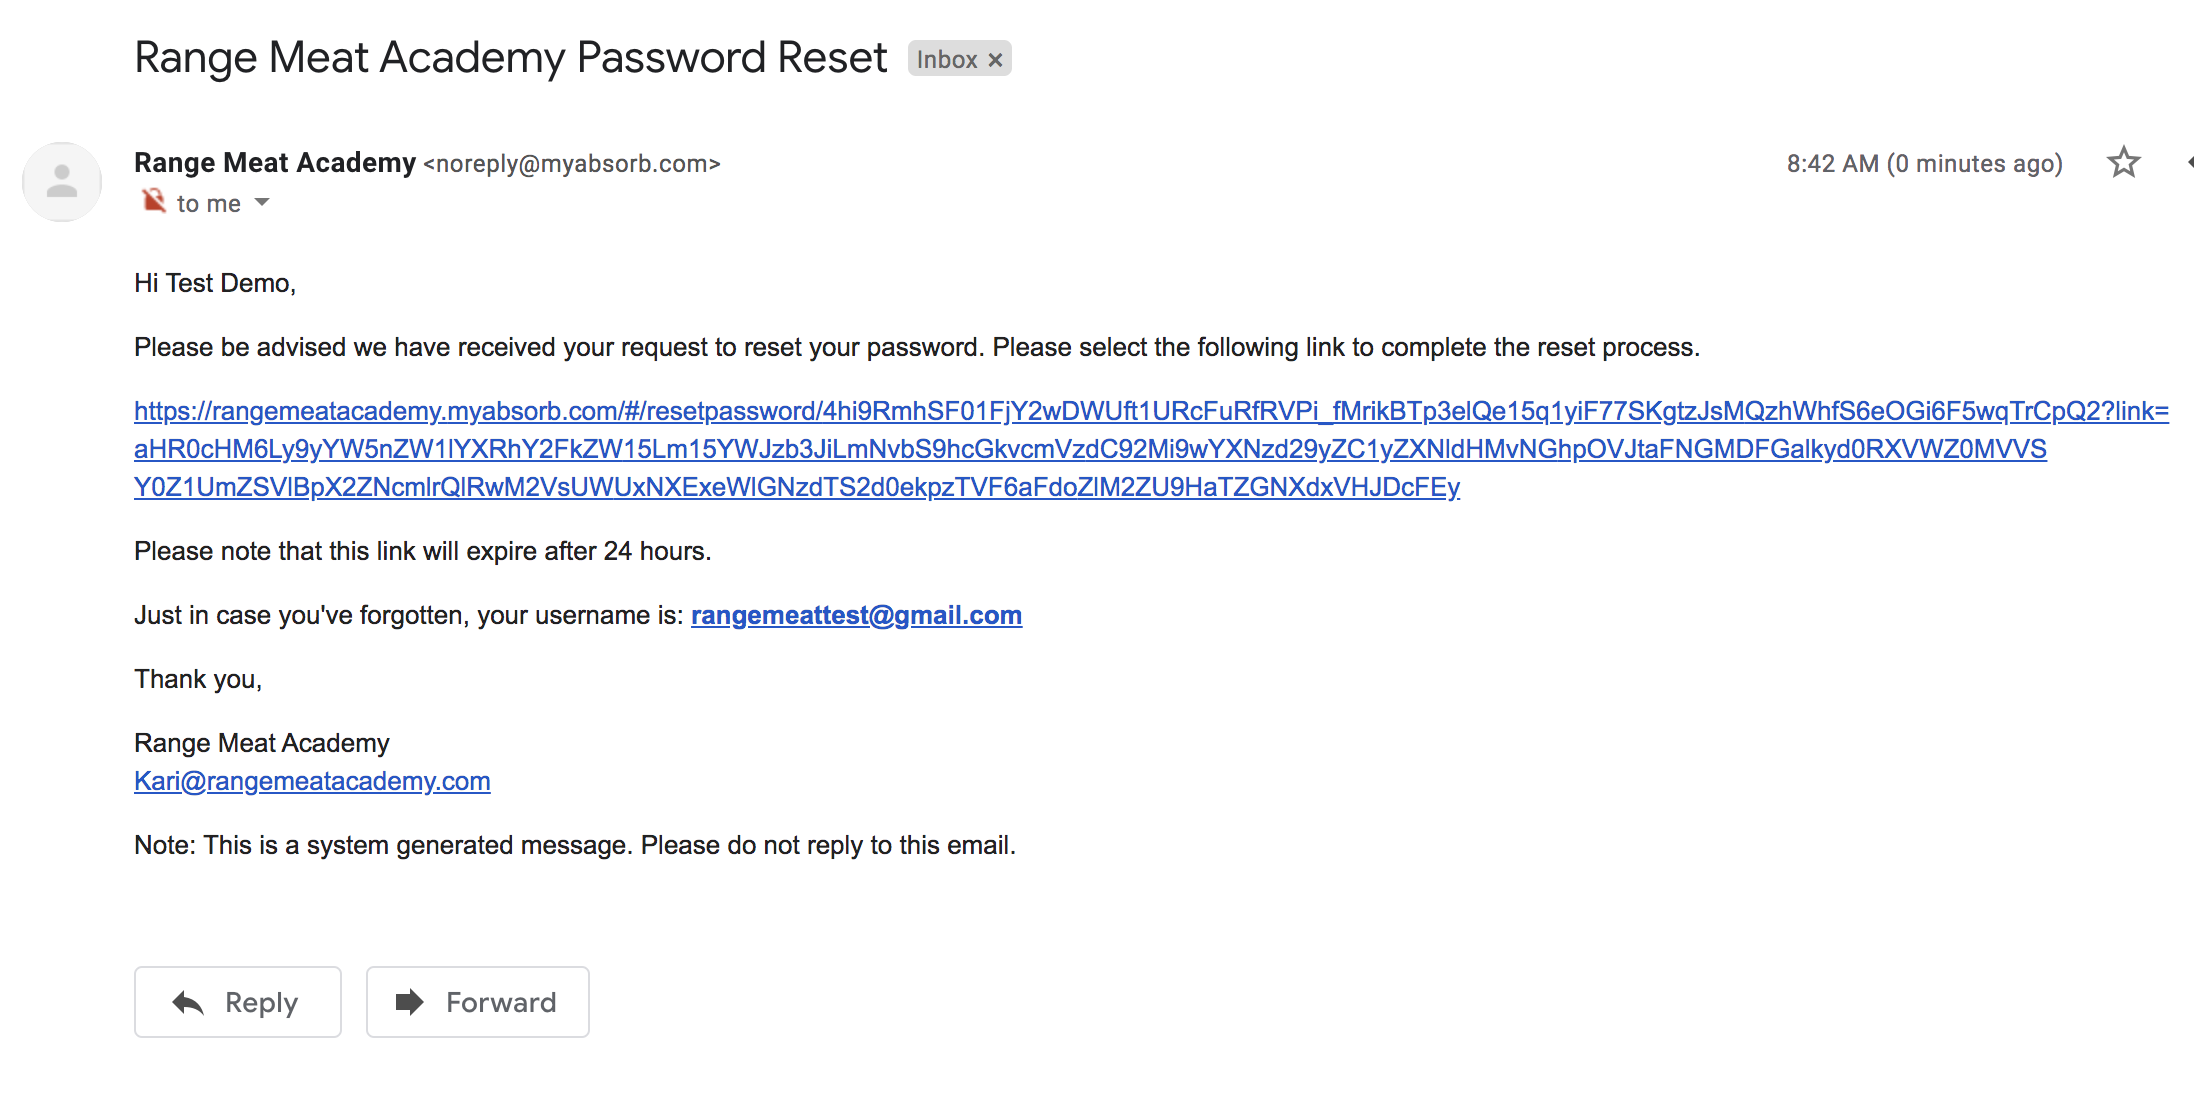Screen dimensions: 2194x1096
Task: Click the sender's gray profile avatar
Action: [62, 182]
